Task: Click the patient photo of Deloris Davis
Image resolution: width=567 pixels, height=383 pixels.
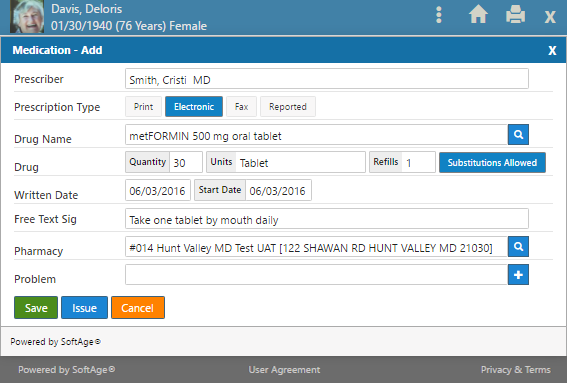Action: tap(27, 17)
